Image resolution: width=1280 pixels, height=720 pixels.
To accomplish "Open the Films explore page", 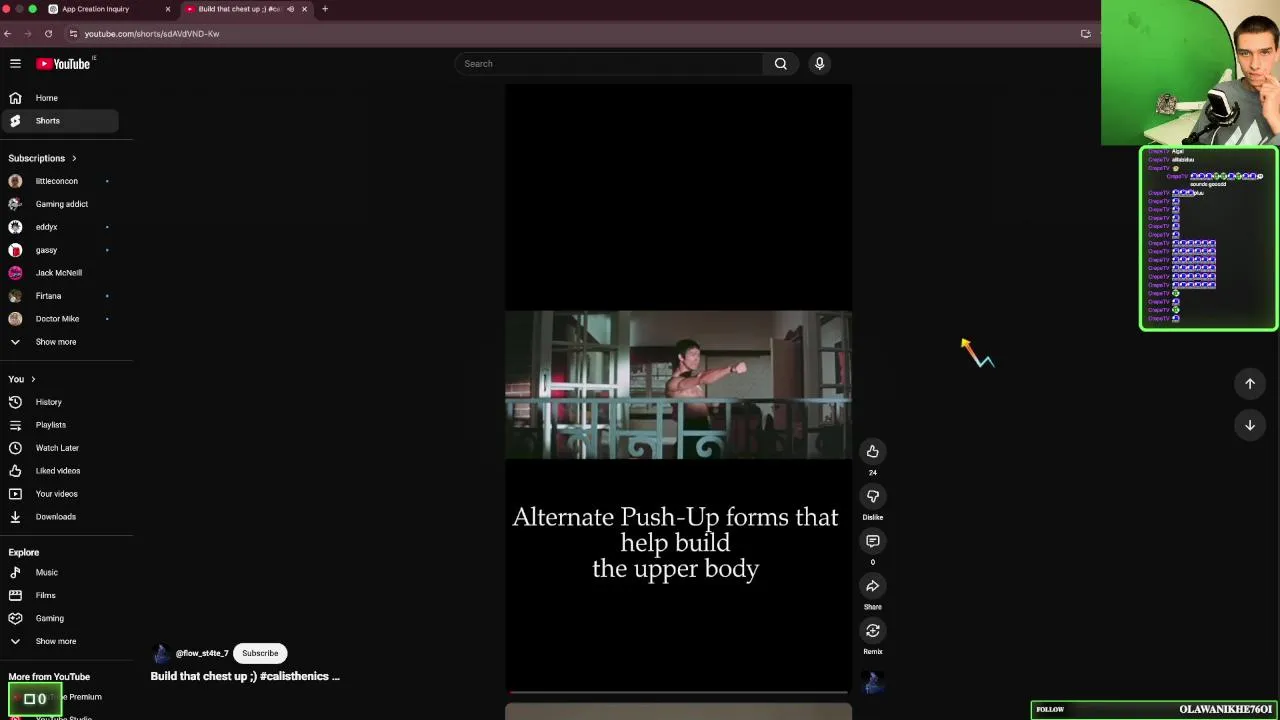I will [x=60, y=596].
